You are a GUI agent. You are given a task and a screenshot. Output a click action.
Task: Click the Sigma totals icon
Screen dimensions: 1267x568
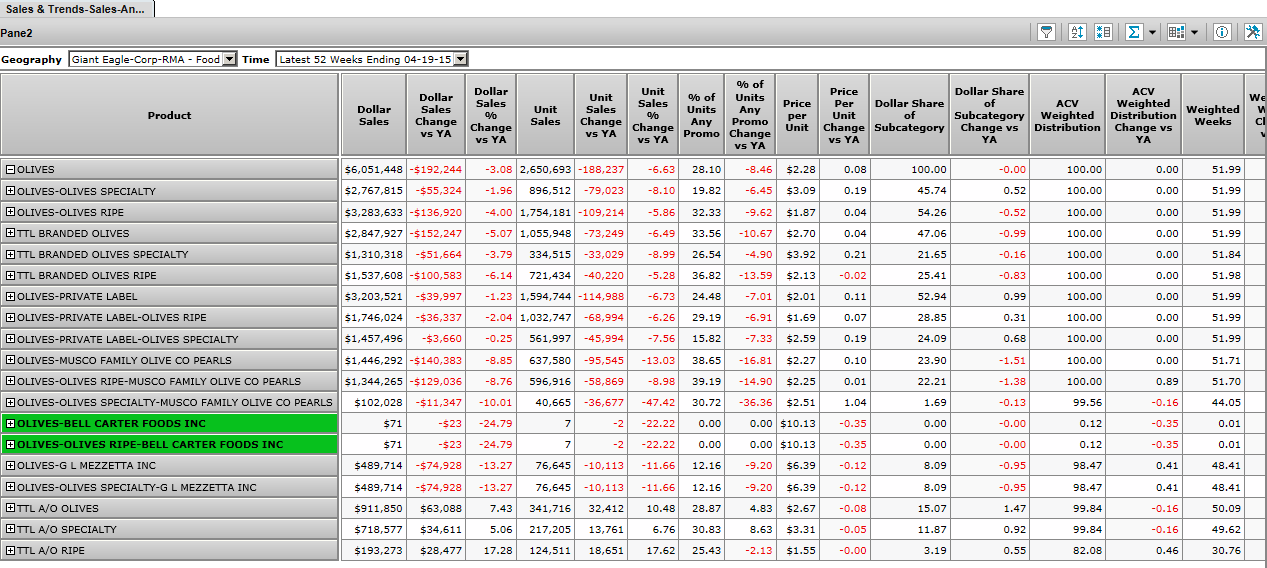coord(1134,32)
